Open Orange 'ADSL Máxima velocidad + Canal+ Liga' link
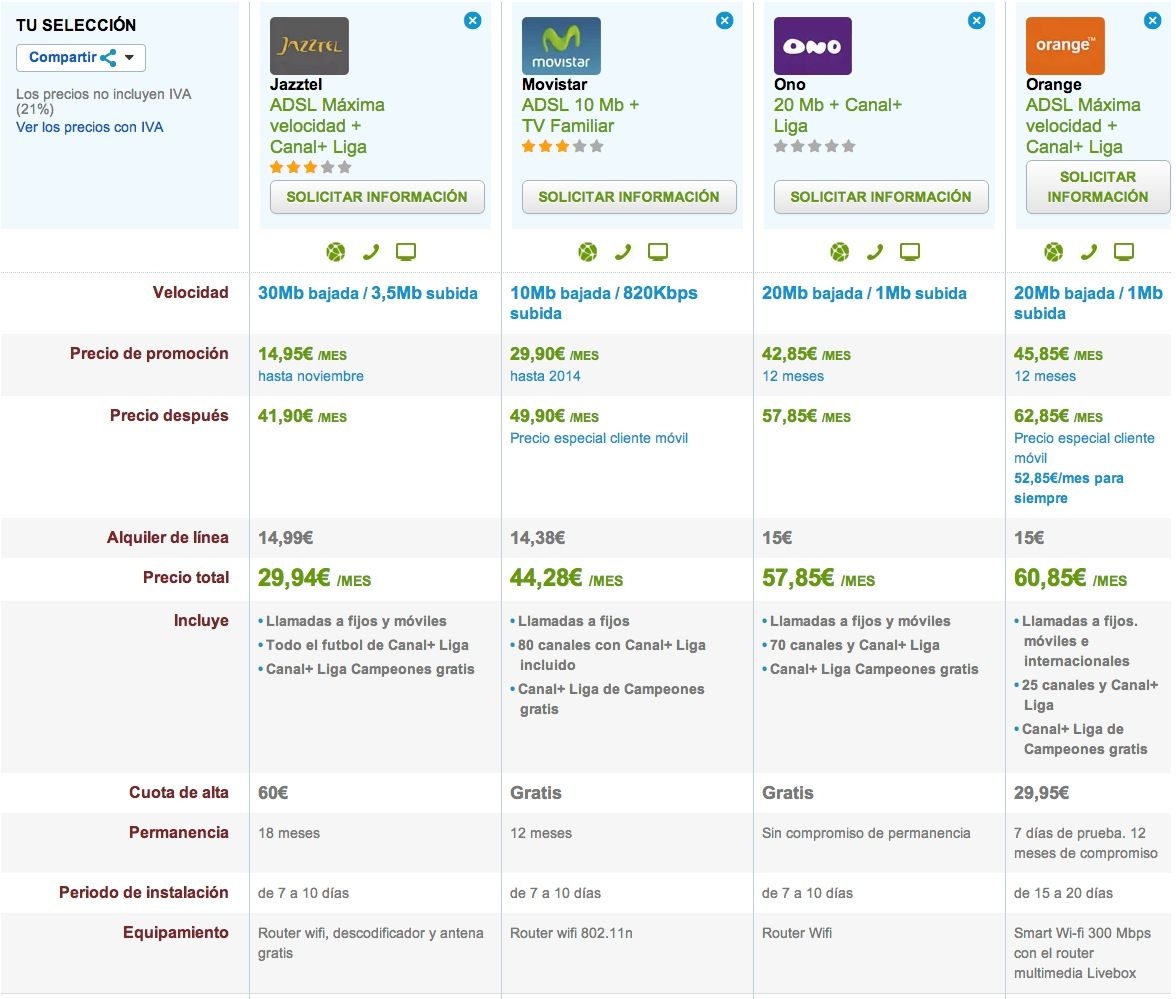The image size is (1176, 999). pos(1083,126)
